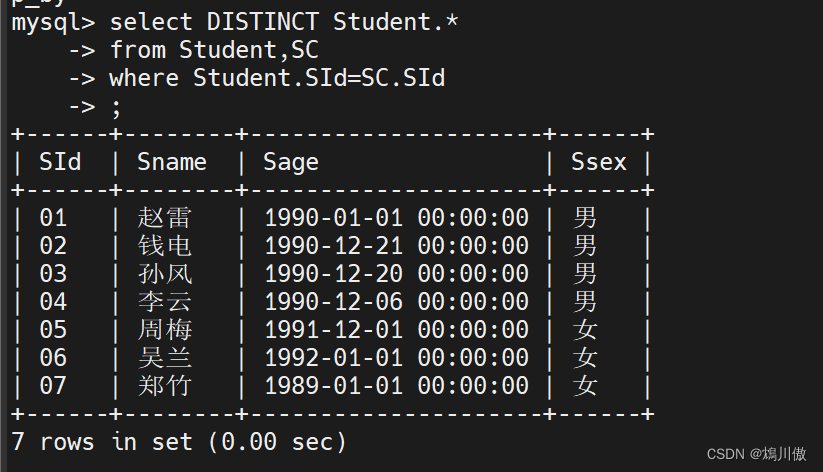Click the CSDN watermark text
This screenshot has width=823, height=472.
pyautogui.click(x=756, y=454)
